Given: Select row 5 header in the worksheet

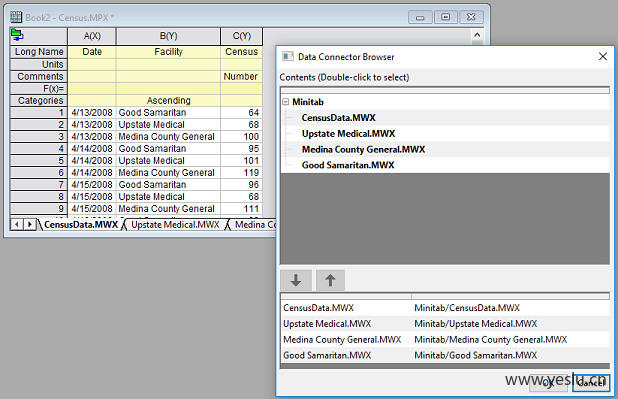Looking at the screenshot, I should 39,161.
